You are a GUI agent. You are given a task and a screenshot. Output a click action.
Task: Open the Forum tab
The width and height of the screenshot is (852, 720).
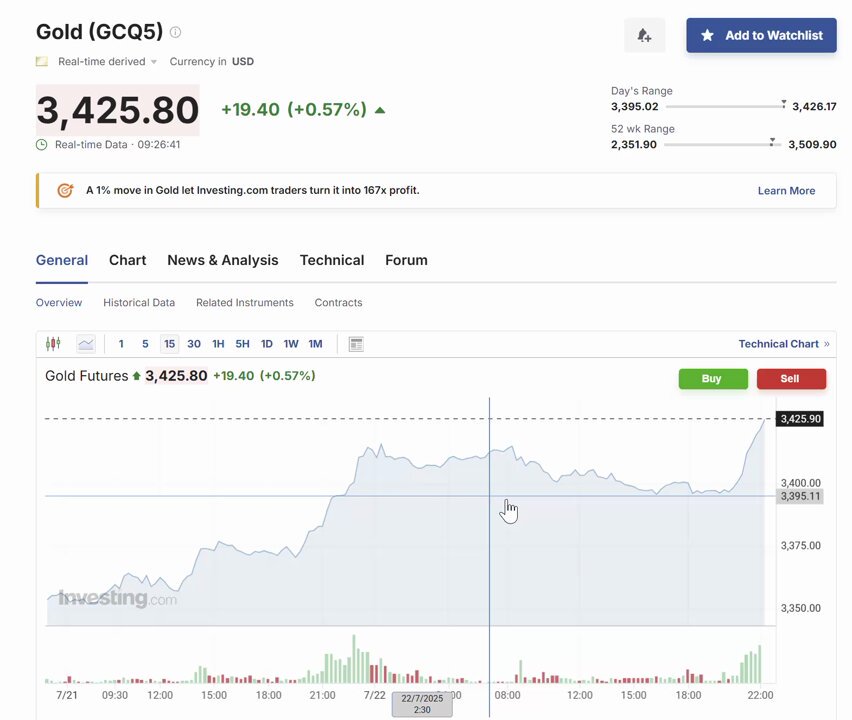point(406,260)
